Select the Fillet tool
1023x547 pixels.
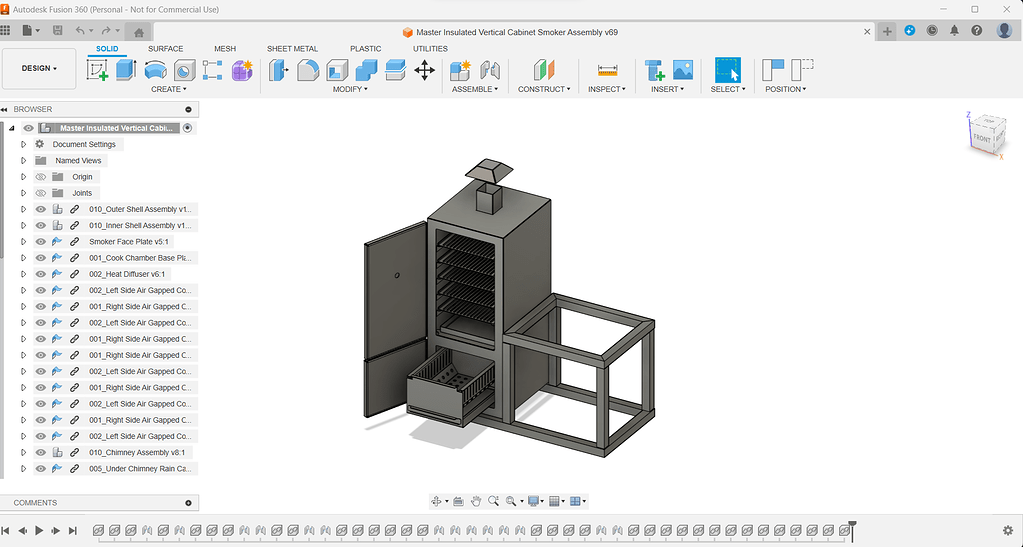coord(308,70)
